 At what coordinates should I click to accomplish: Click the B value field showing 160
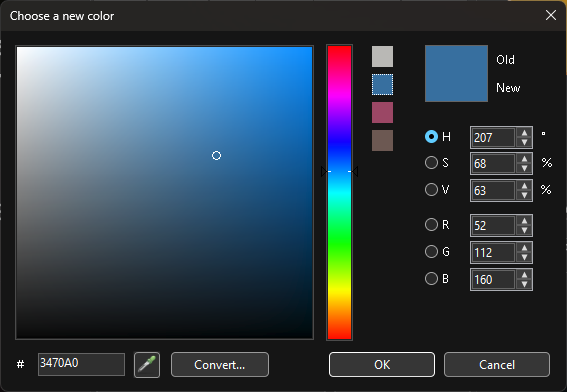(x=494, y=280)
